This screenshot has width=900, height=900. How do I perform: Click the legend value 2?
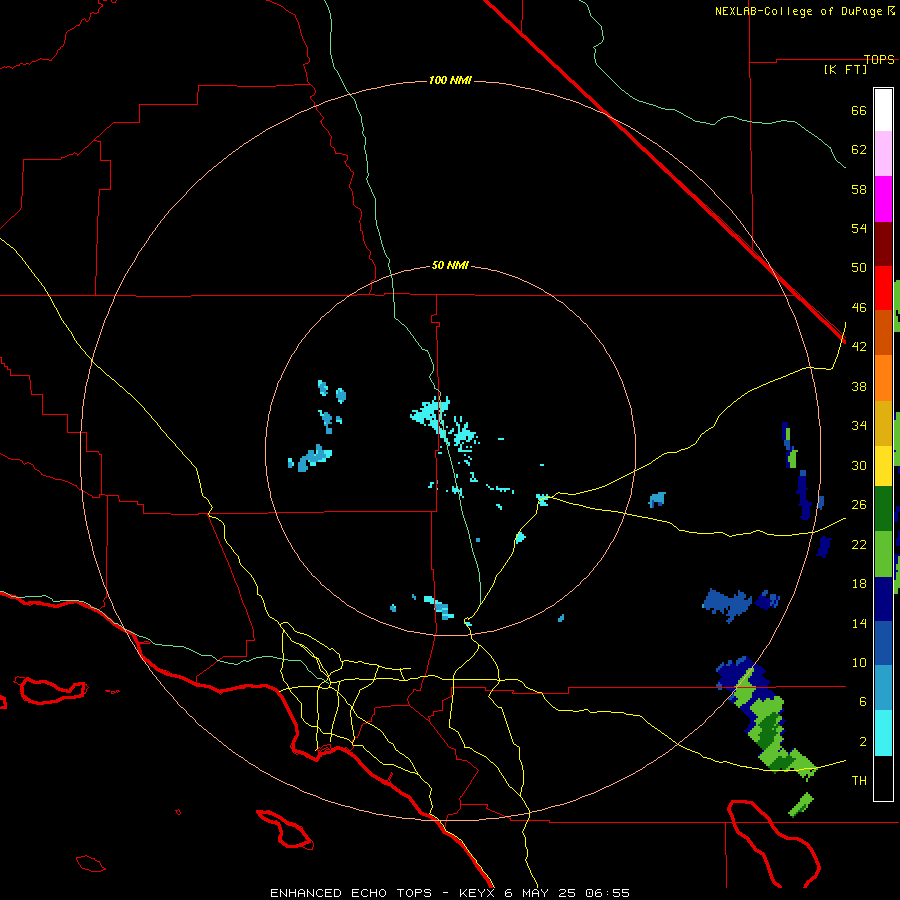click(863, 742)
